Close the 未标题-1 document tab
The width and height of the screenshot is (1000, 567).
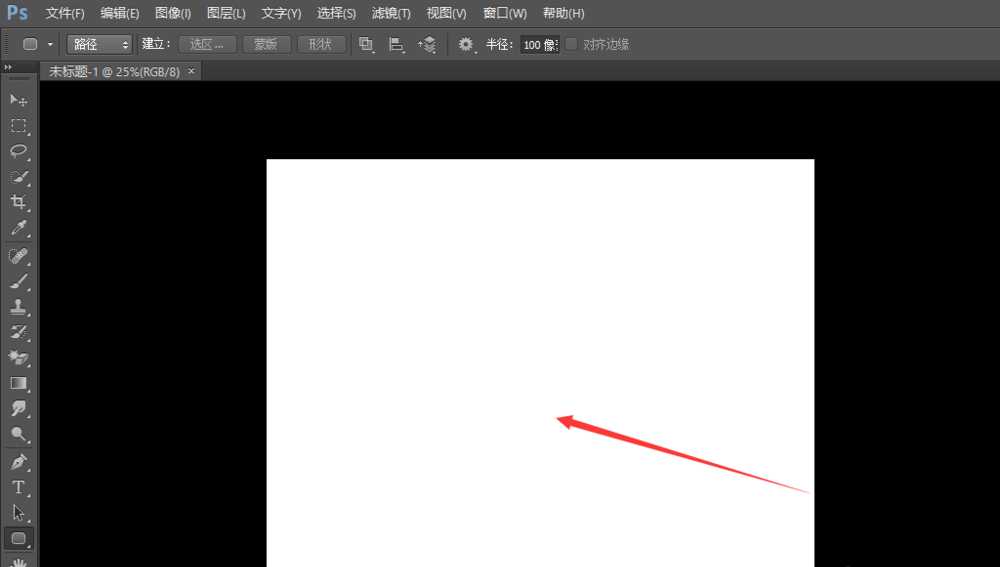(x=191, y=71)
